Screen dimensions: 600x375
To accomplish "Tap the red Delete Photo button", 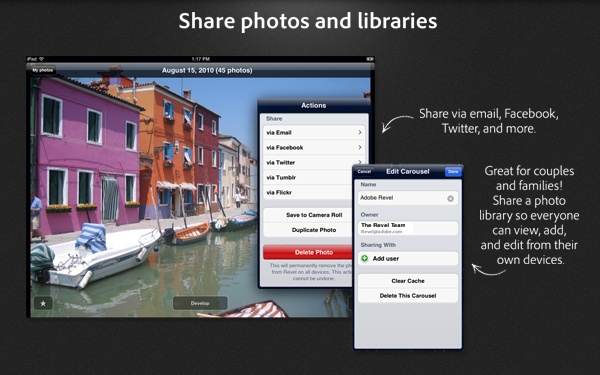I will pos(308,252).
